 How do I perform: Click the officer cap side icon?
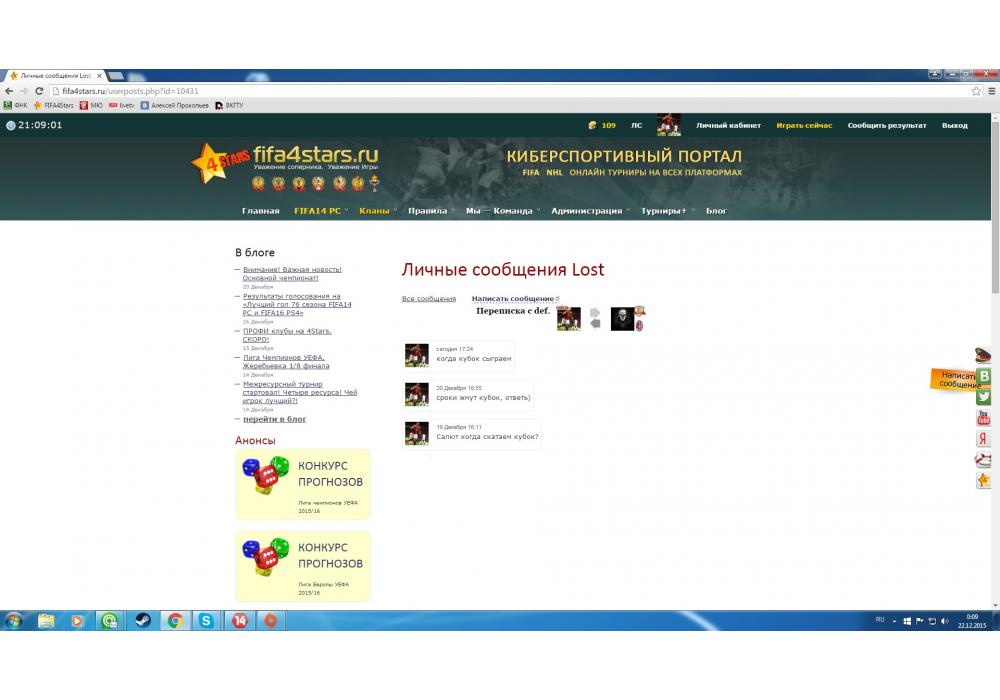click(983, 355)
